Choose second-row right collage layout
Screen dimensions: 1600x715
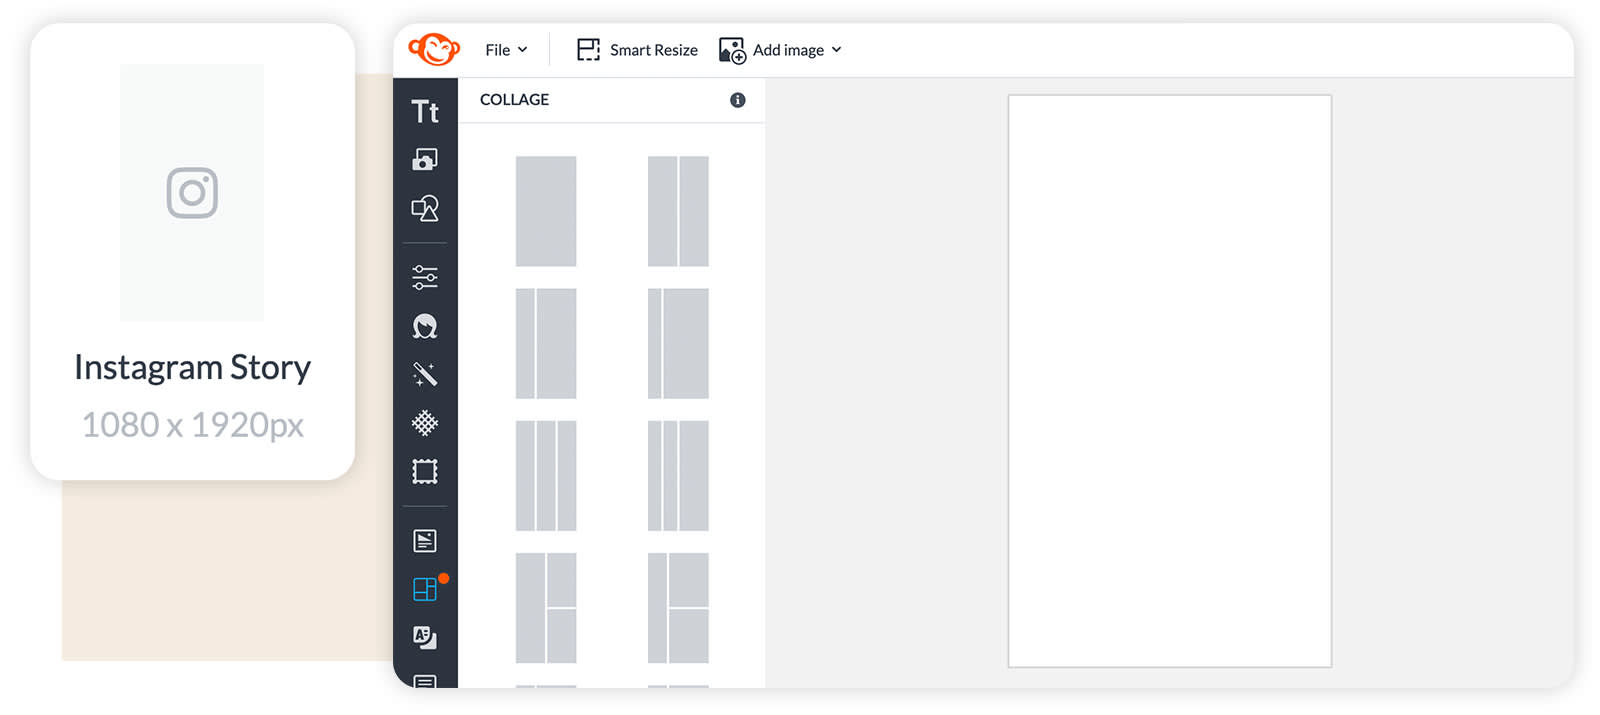coord(678,343)
